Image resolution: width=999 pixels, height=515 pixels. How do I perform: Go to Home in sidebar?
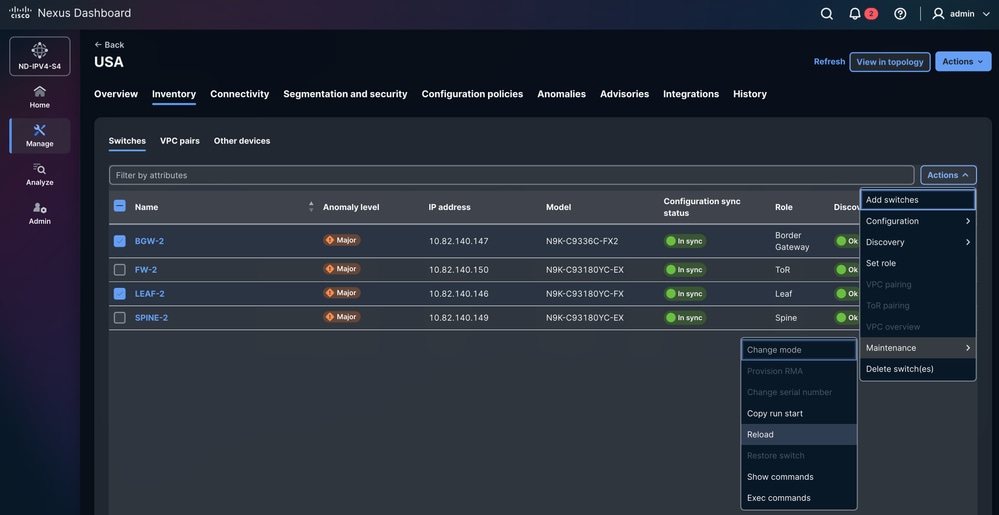[x=40, y=97]
